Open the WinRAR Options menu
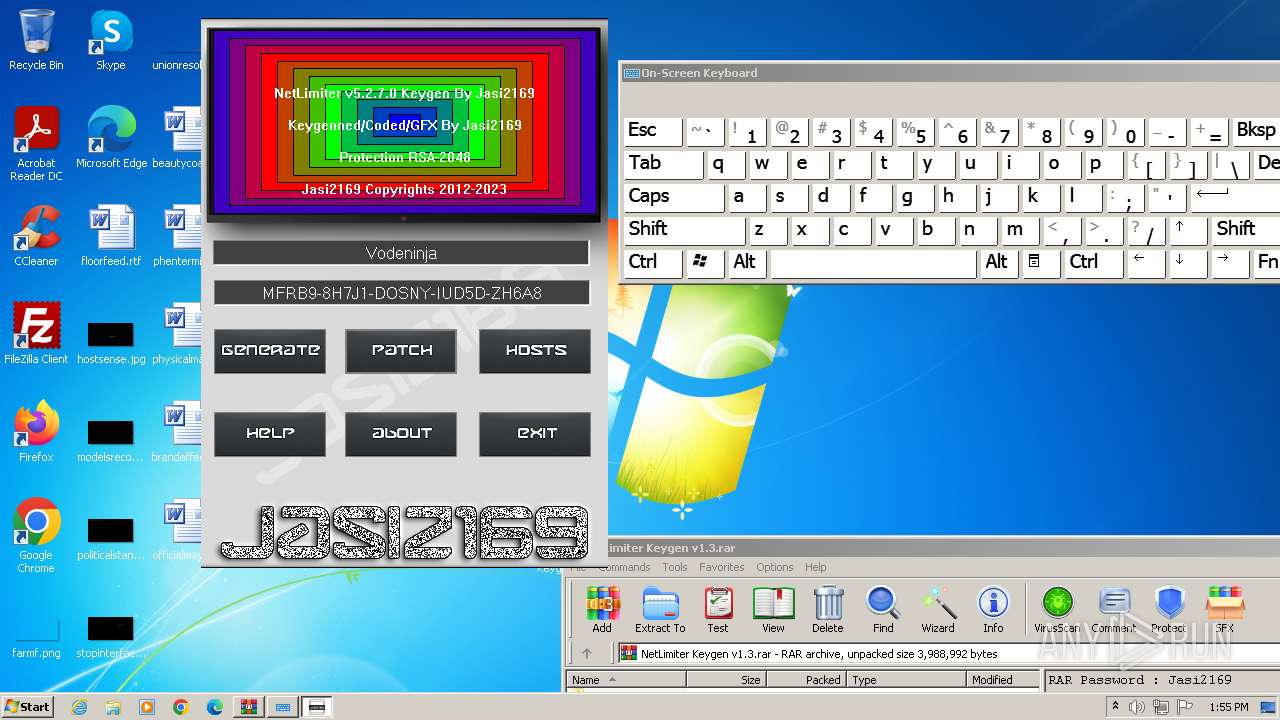 (x=775, y=567)
